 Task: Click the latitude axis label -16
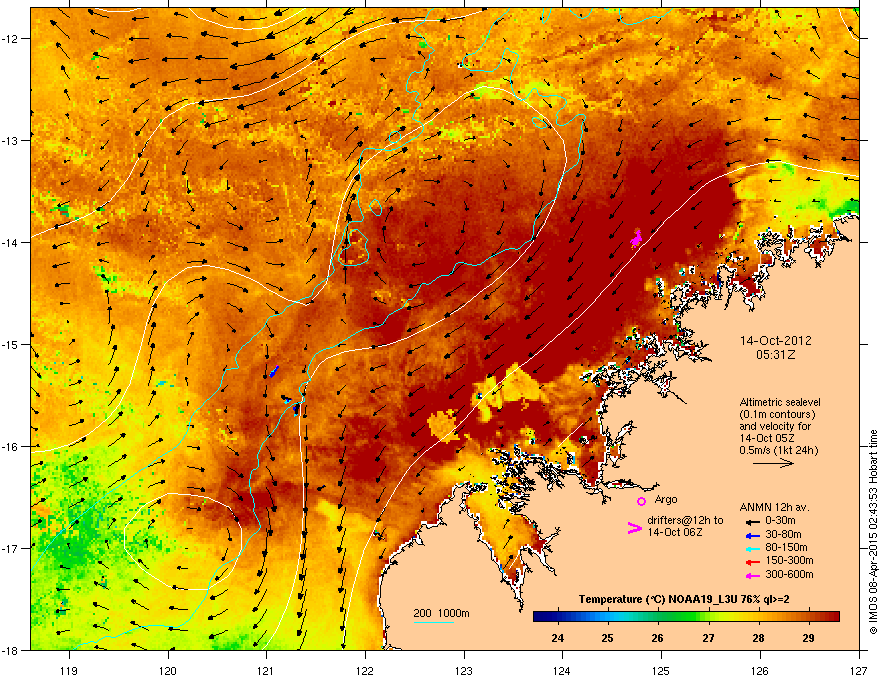(11, 447)
